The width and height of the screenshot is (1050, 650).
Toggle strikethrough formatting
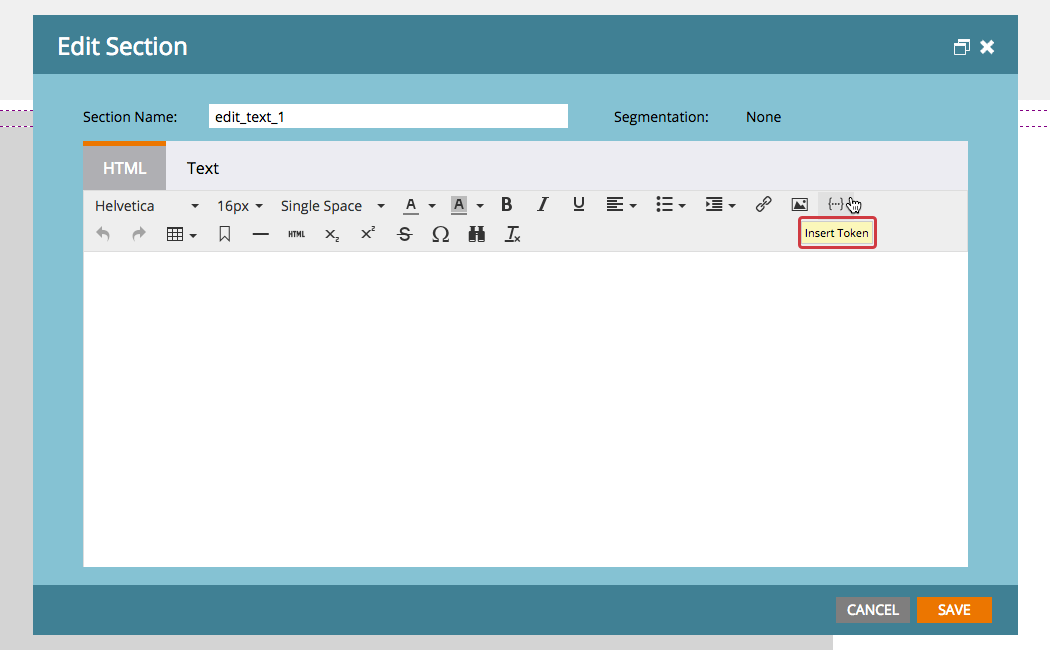pyautogui.click(x=404, y=234)
